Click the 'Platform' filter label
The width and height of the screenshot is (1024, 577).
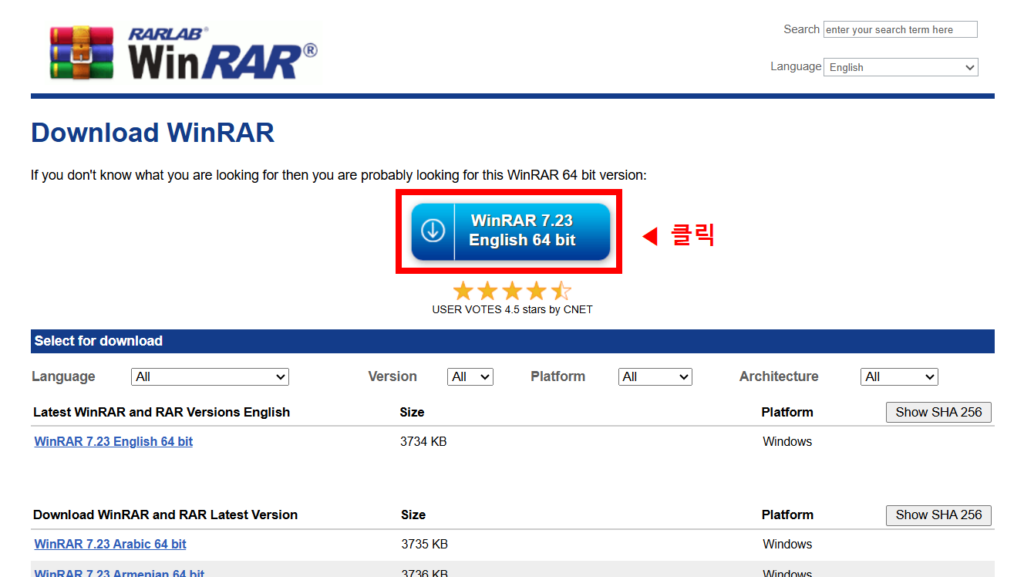pos(558,377)
